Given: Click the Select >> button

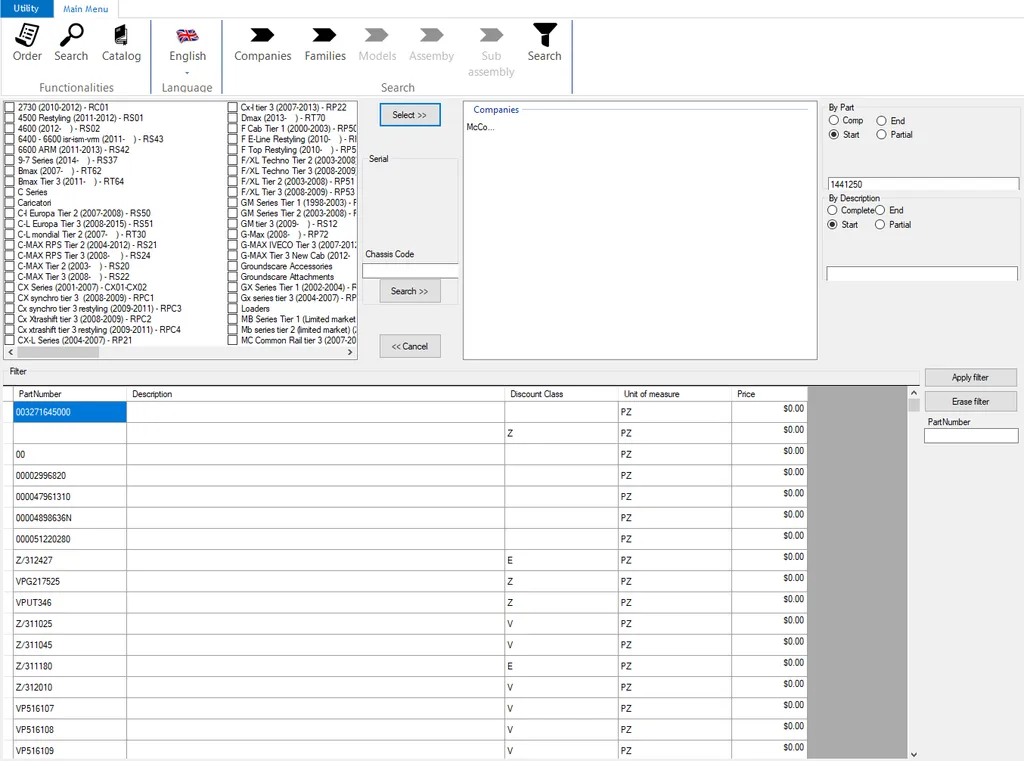Looking at the screenshot, I should click(409, 115).
